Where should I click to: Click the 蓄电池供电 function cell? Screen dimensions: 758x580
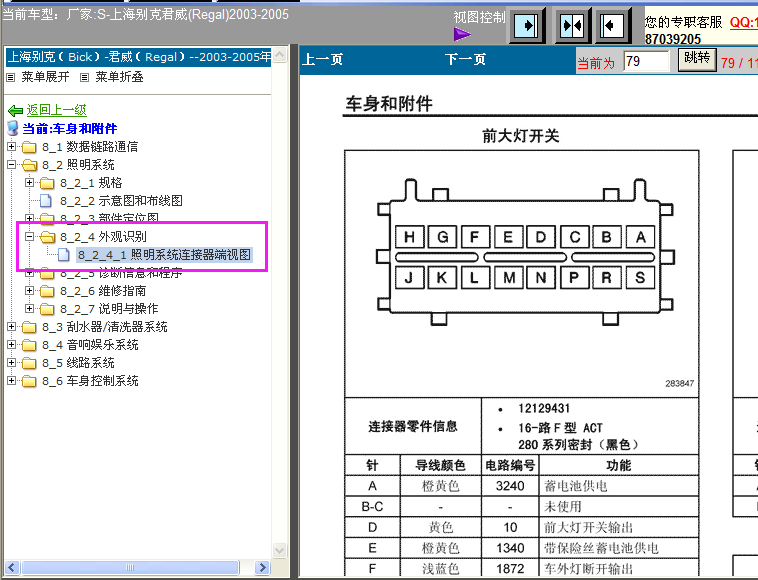[619, 486]
